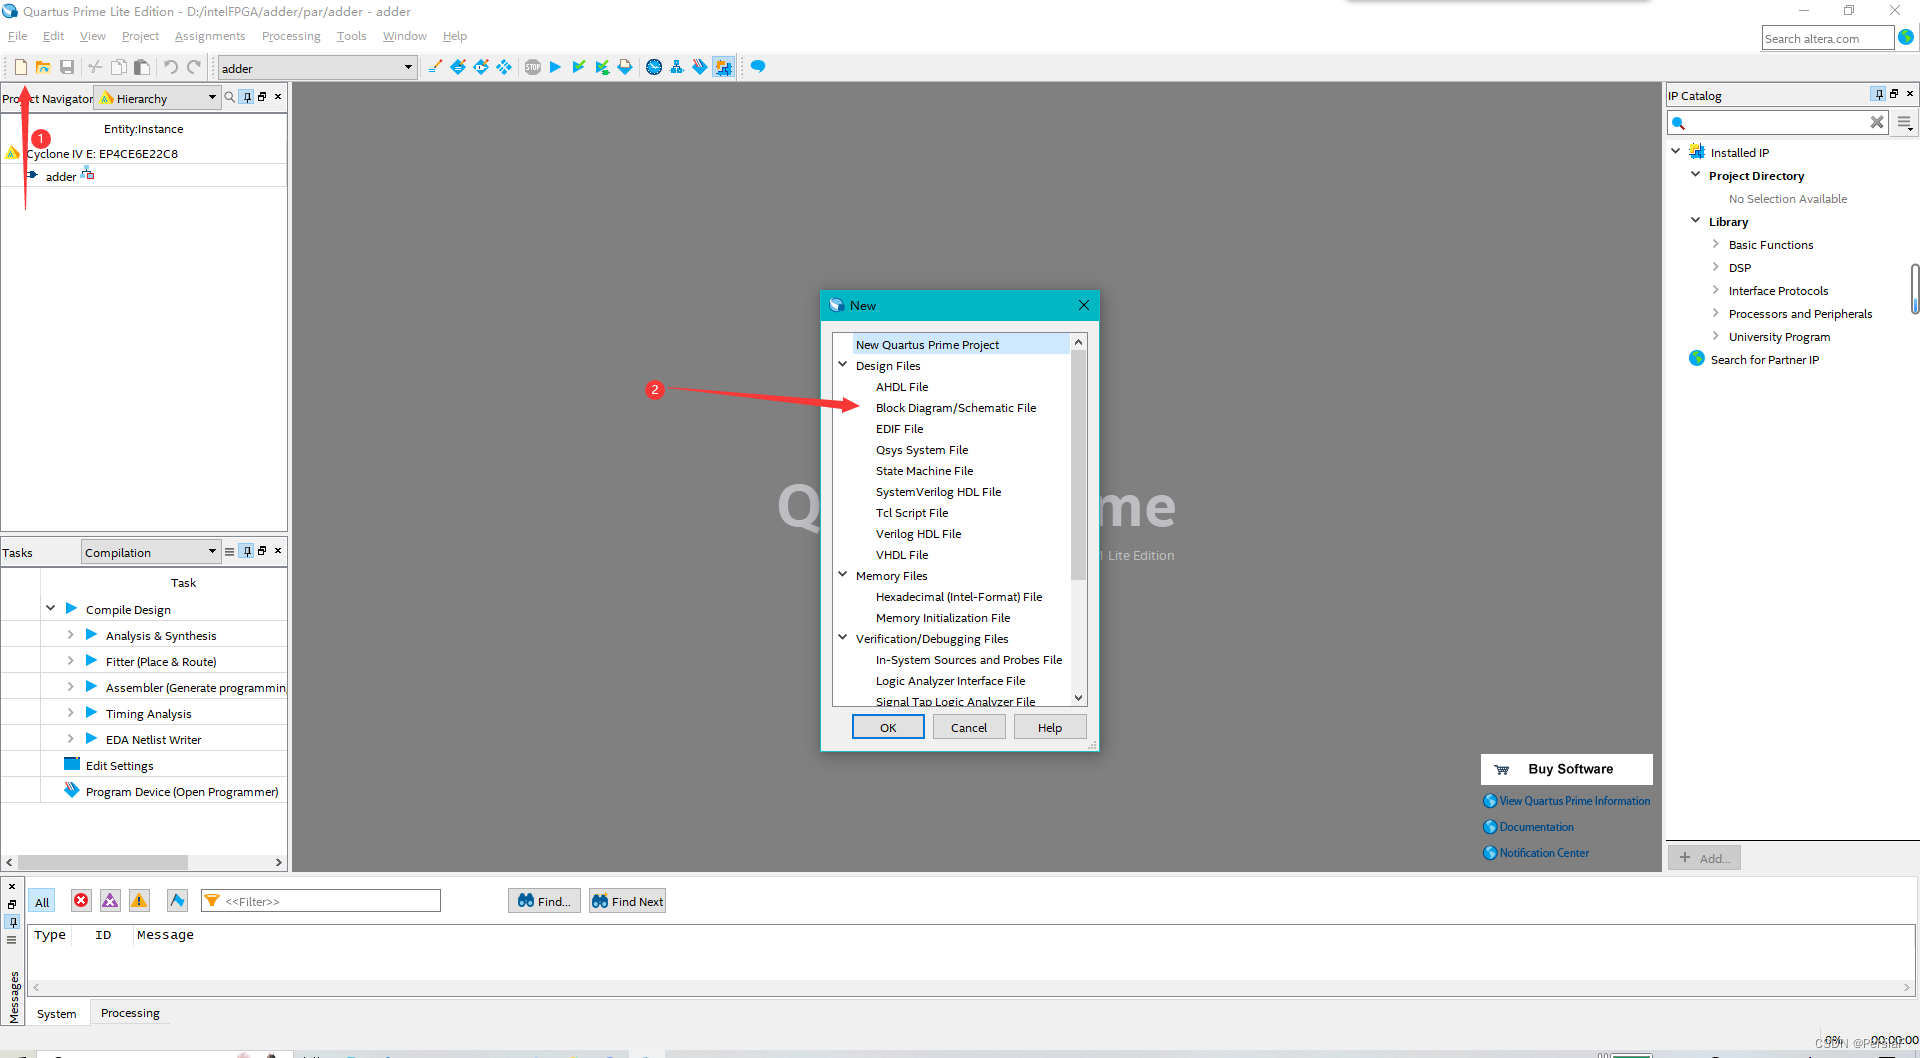Click Program Device (Open Programmer) task

182,791
